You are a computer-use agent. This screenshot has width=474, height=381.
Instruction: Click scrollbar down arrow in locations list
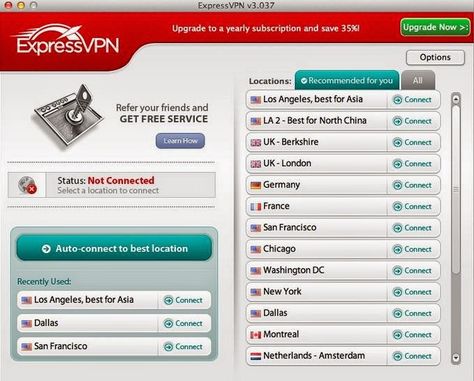(x=456, y=358)
